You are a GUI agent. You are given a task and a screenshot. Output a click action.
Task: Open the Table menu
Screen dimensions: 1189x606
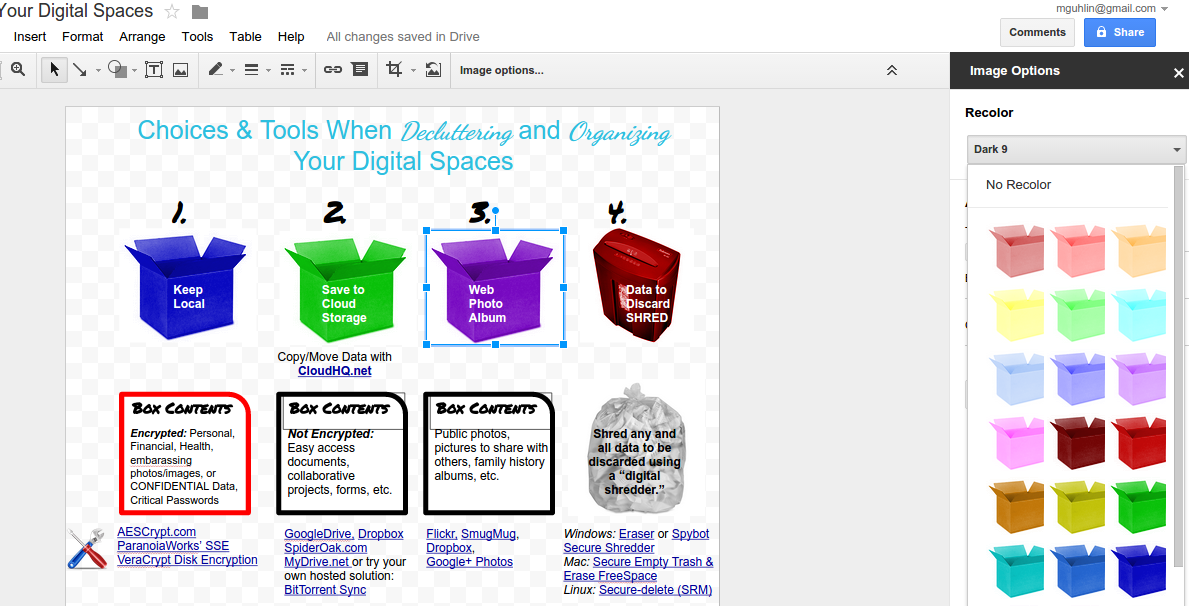pyautogui.click(x=245, y=37)
